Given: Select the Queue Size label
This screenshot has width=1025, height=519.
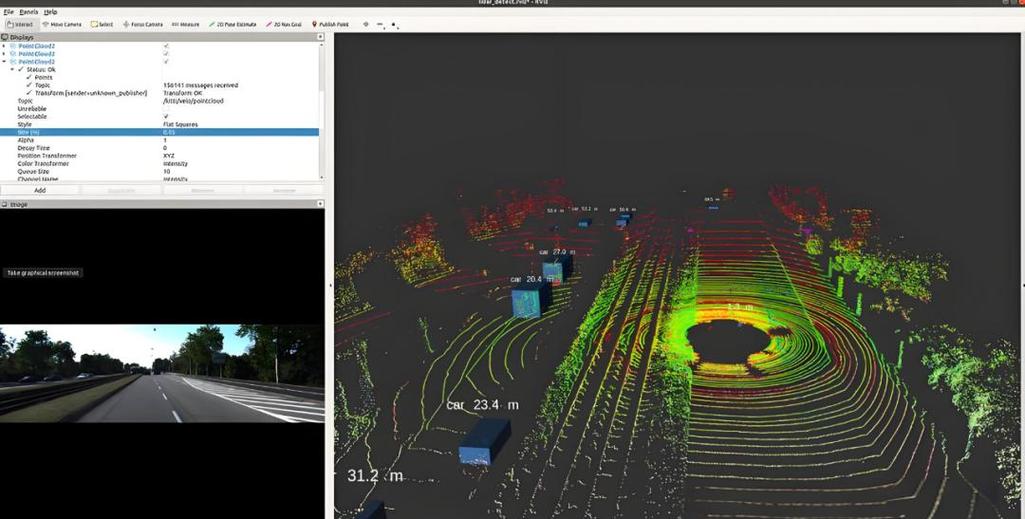Looking at the screenshot, I should tap(33, 171).
